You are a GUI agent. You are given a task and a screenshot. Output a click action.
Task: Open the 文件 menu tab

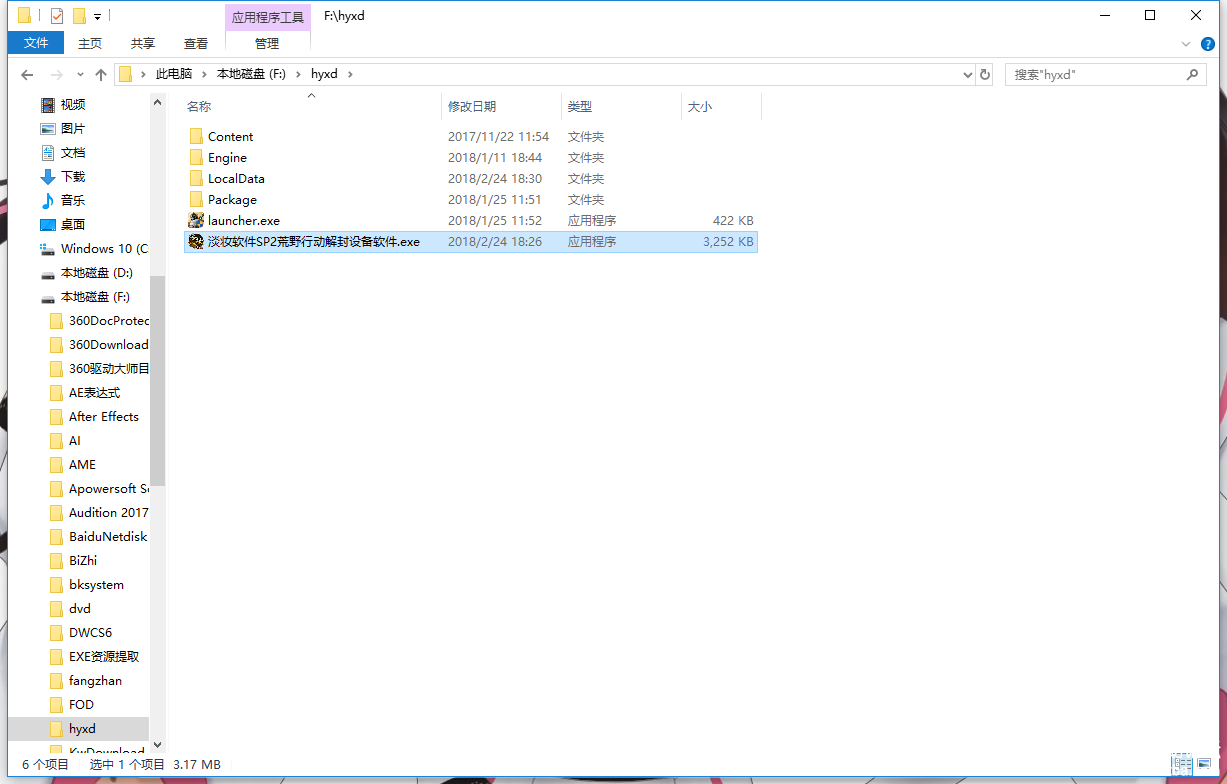[36, 43]
